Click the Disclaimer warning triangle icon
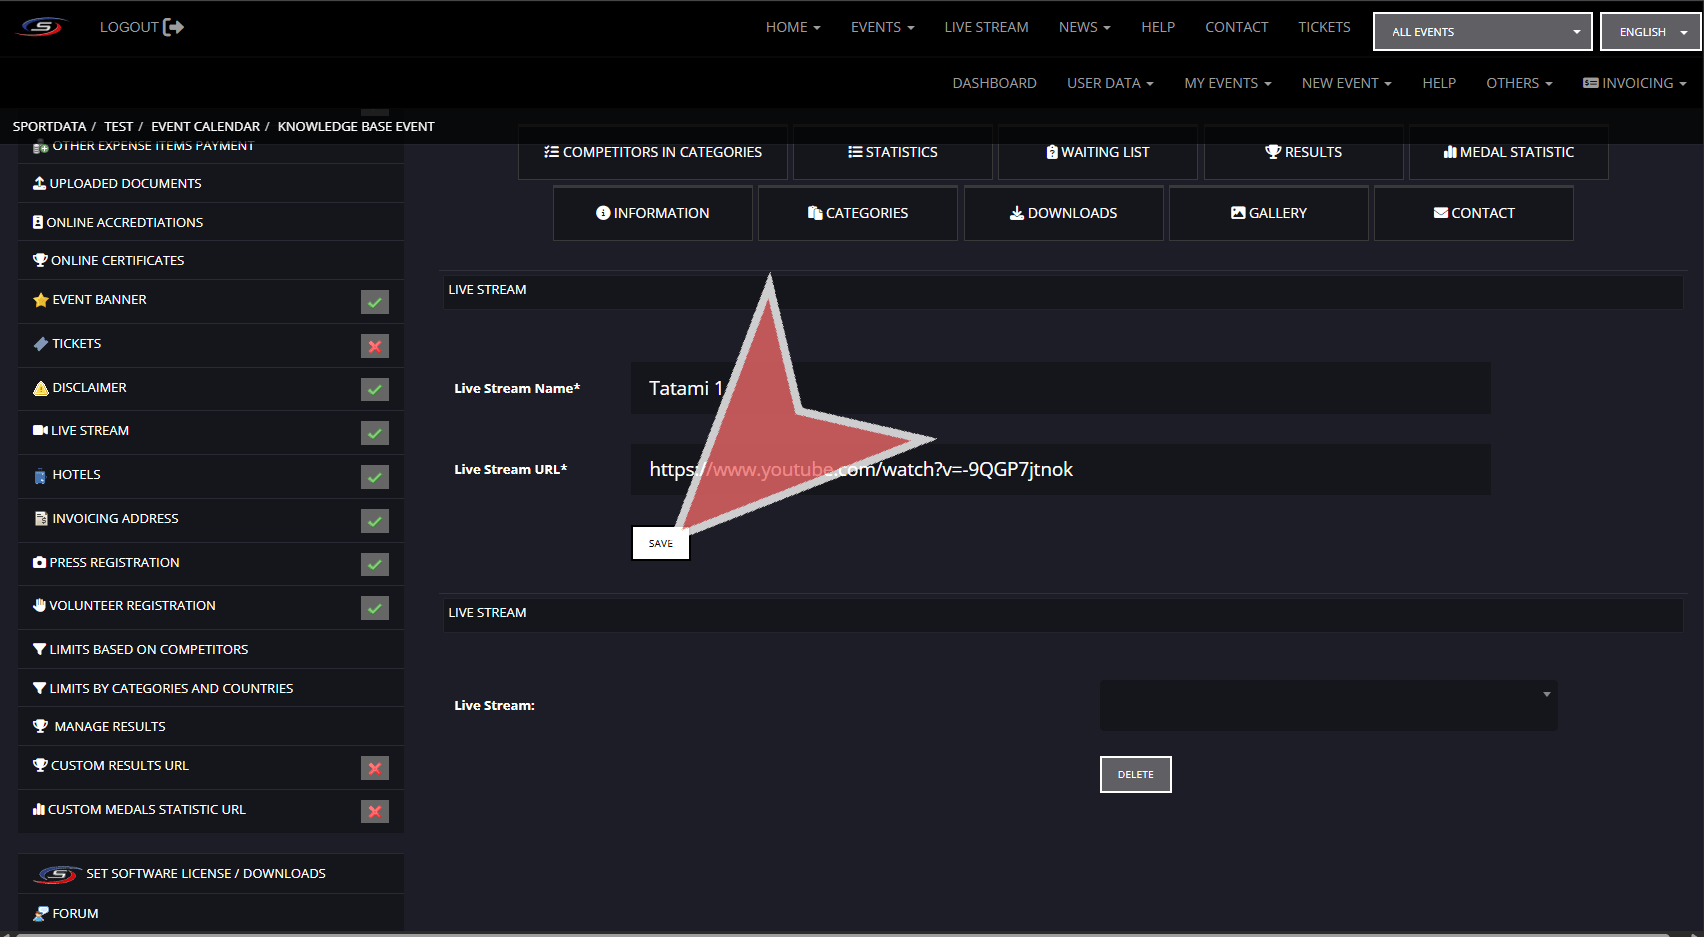This screenshot has width=1704, height=937. [x=41, y=388]
